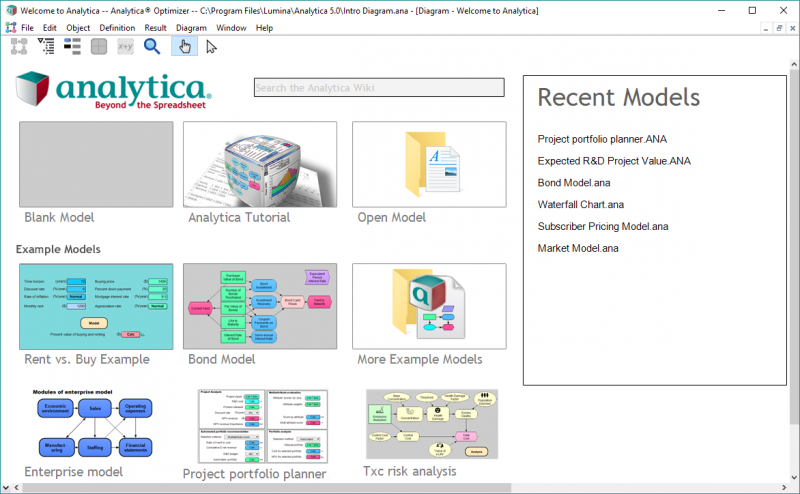Click the horizontal scrollbar left arrow

[16, 487]
